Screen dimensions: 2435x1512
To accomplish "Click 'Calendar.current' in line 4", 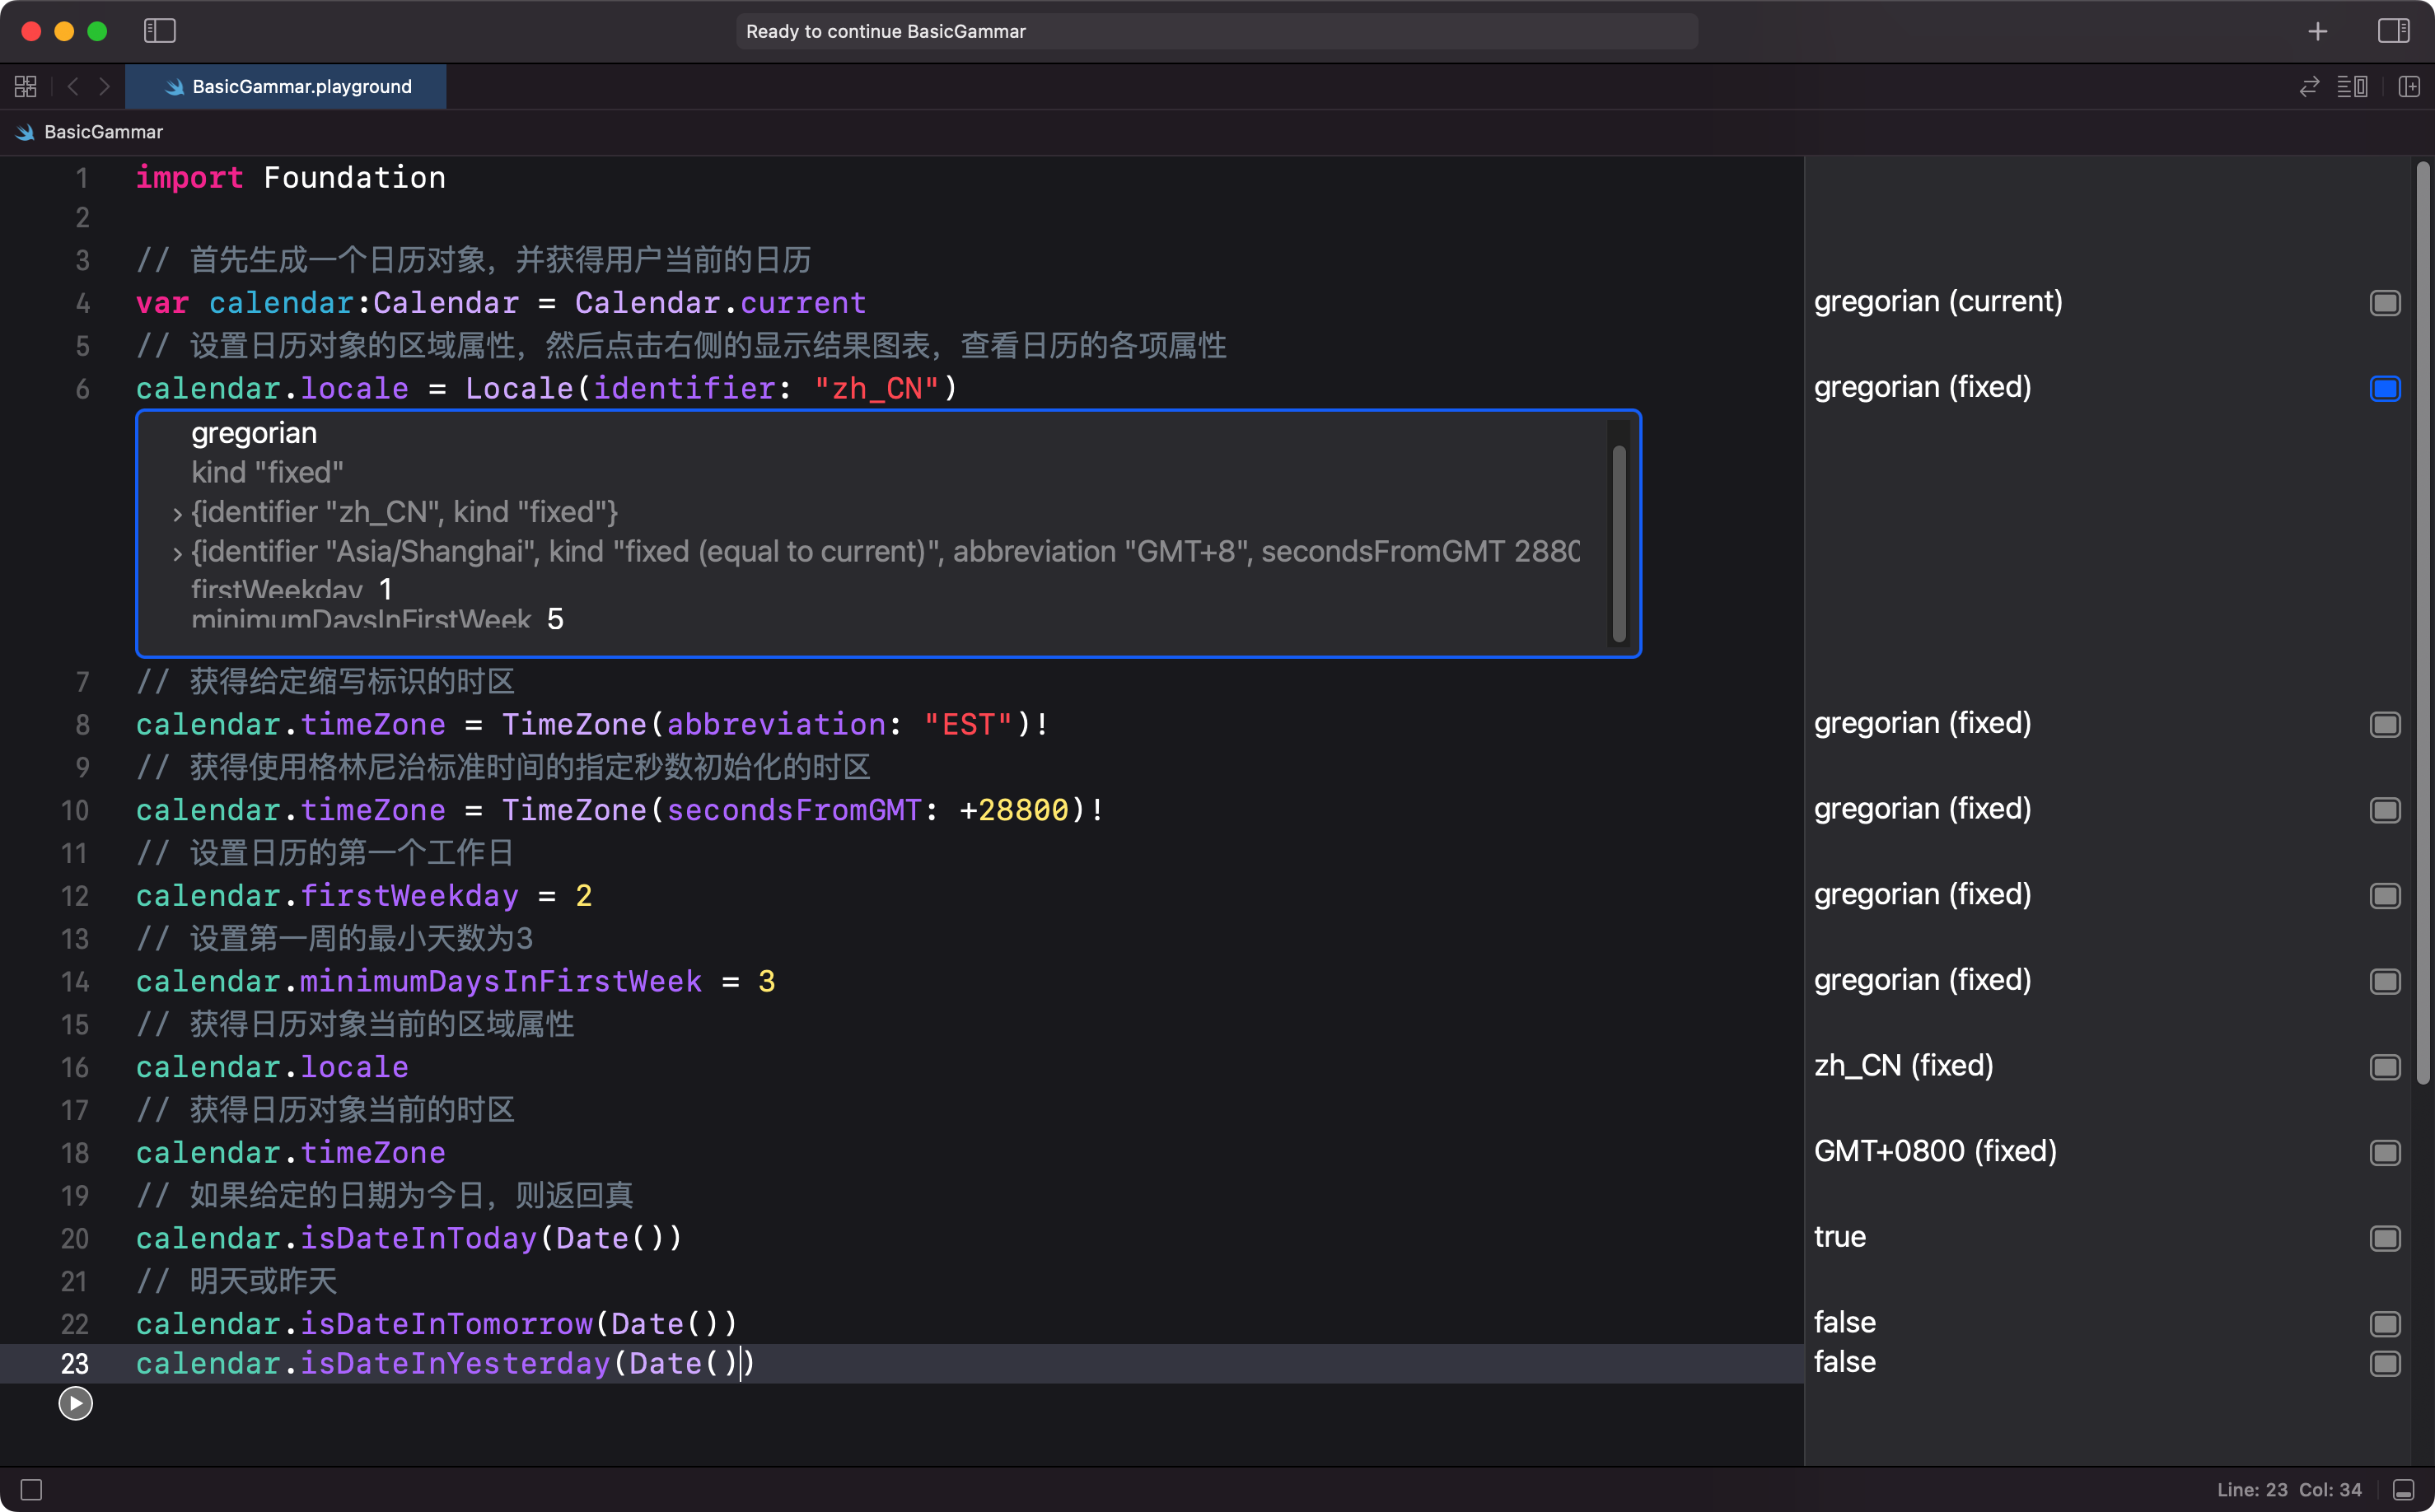I will 720,303.
